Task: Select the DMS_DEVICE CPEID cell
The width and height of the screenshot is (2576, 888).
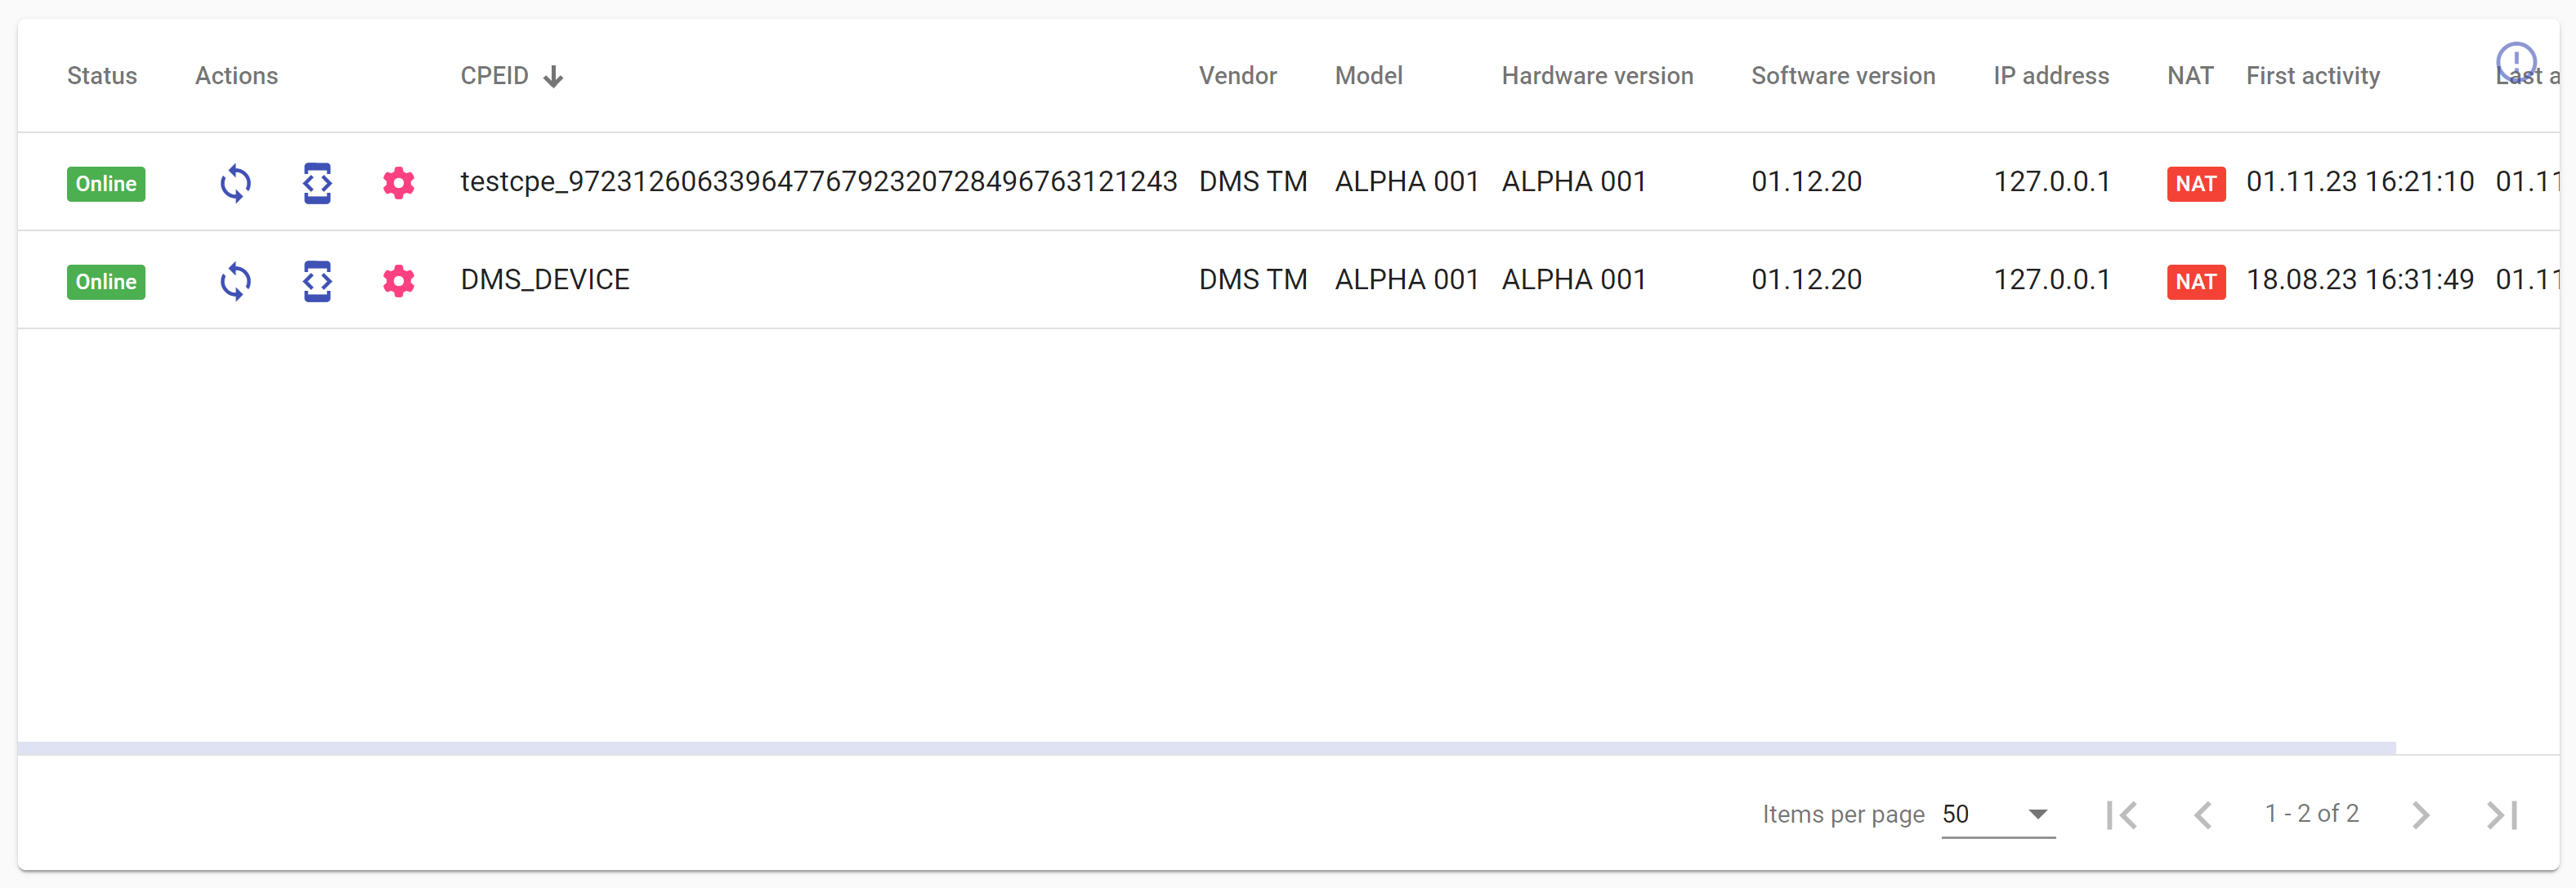Action: point(545,280)
